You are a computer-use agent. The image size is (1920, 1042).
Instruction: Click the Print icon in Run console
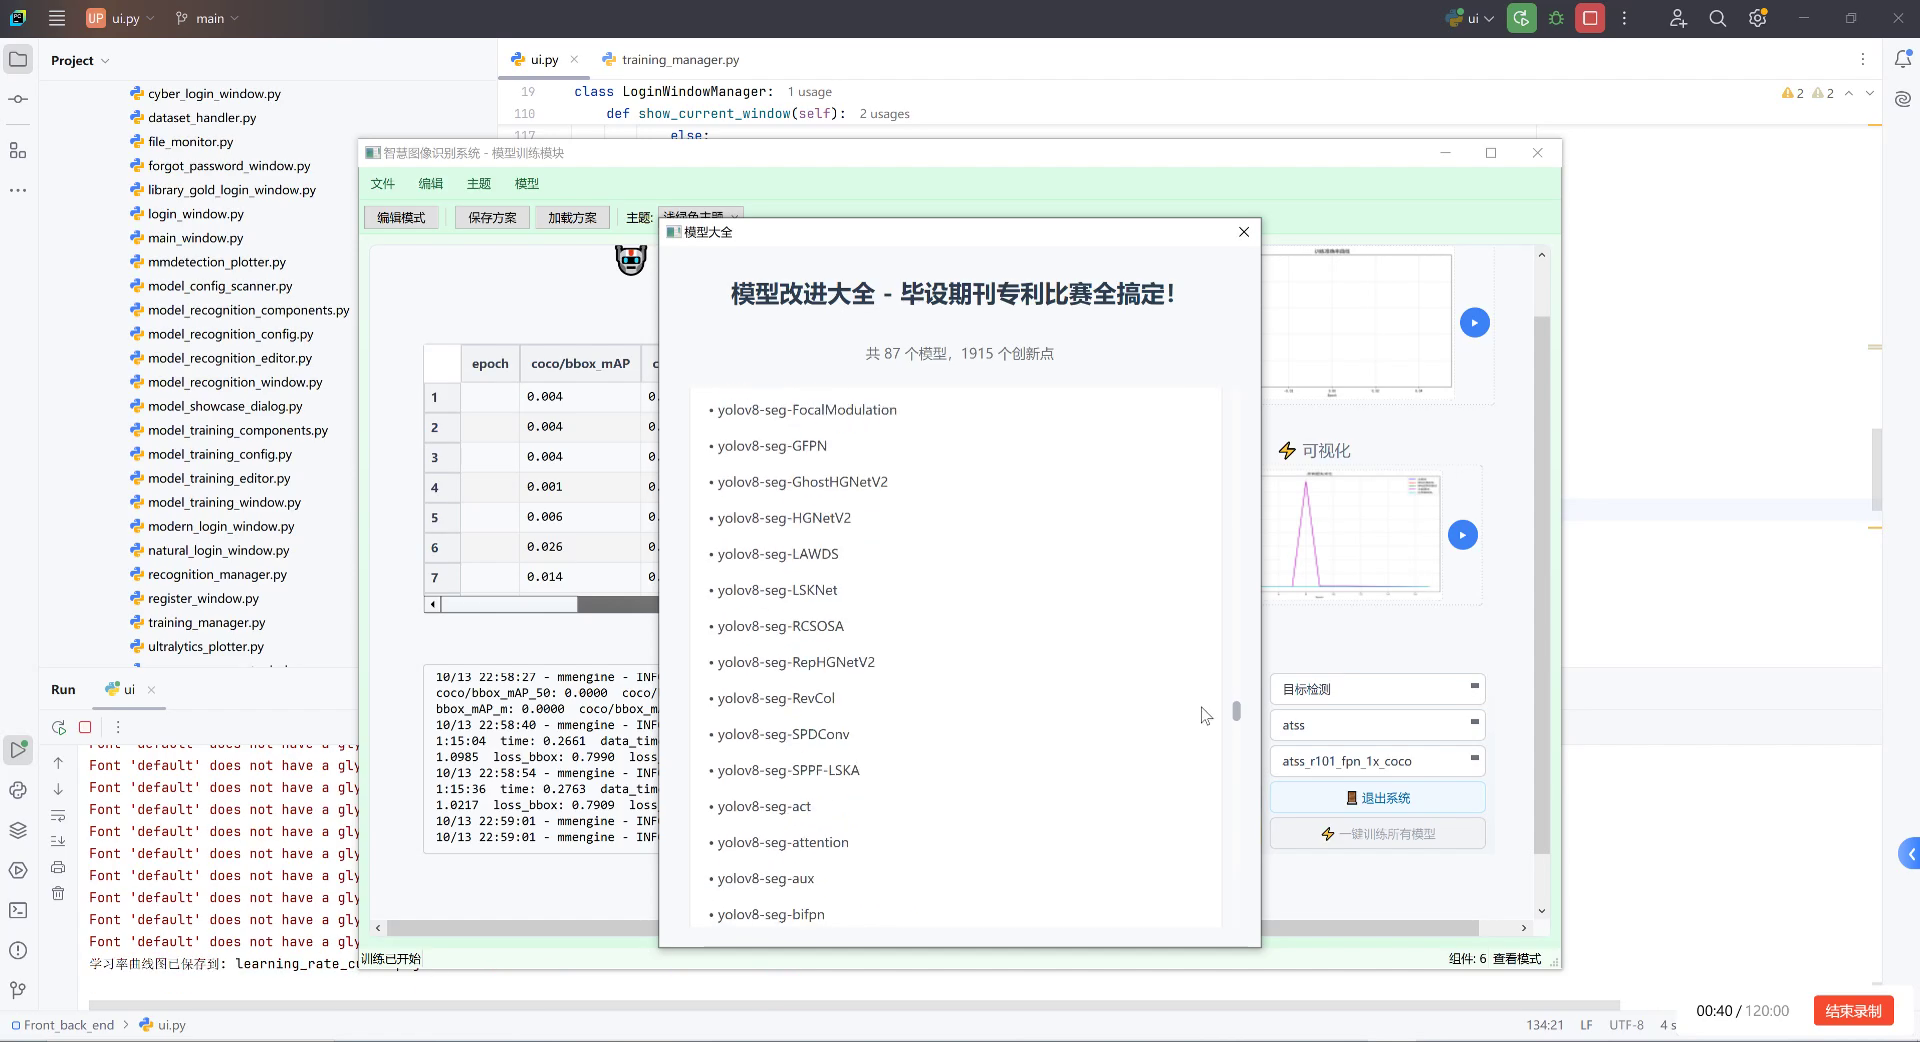pyautogui.click(x=58, y=867)
